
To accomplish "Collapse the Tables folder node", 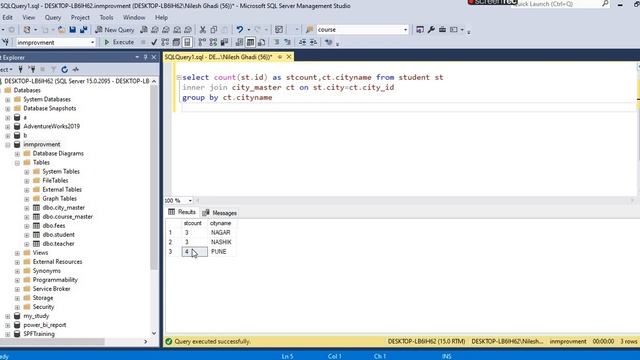I will coord(17,163).
